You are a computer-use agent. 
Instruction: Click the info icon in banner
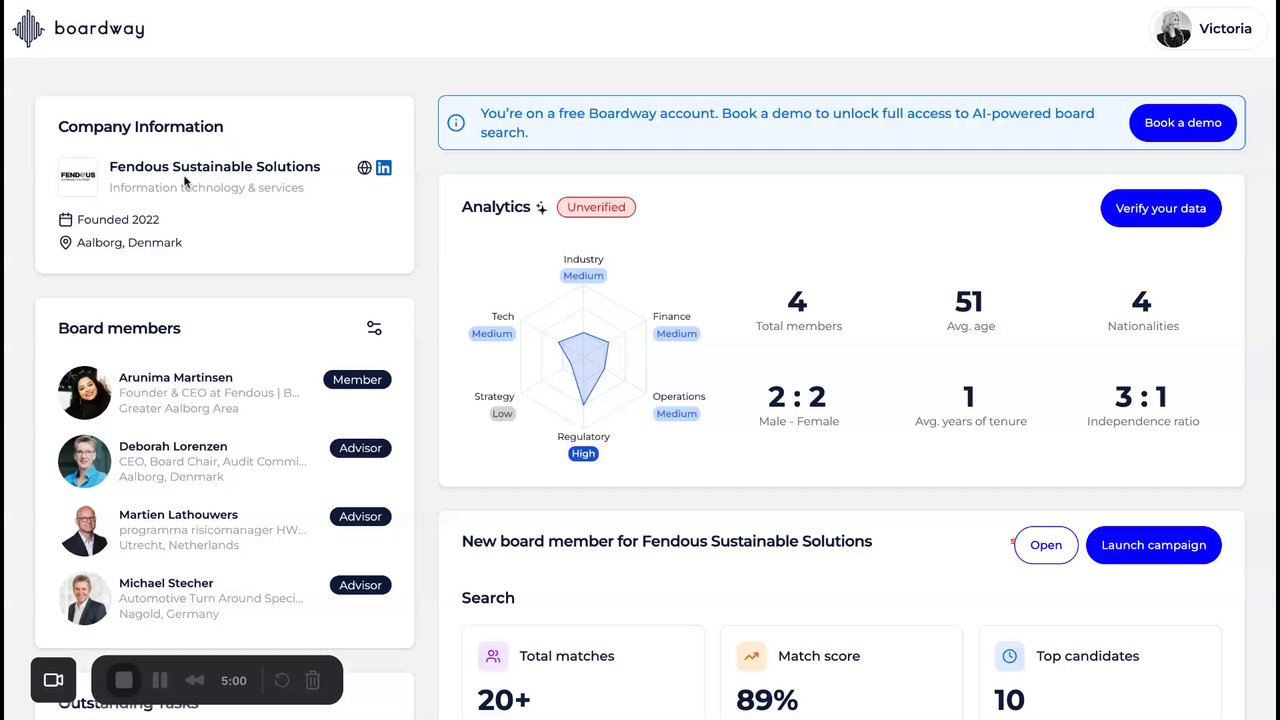coord(456,123)
